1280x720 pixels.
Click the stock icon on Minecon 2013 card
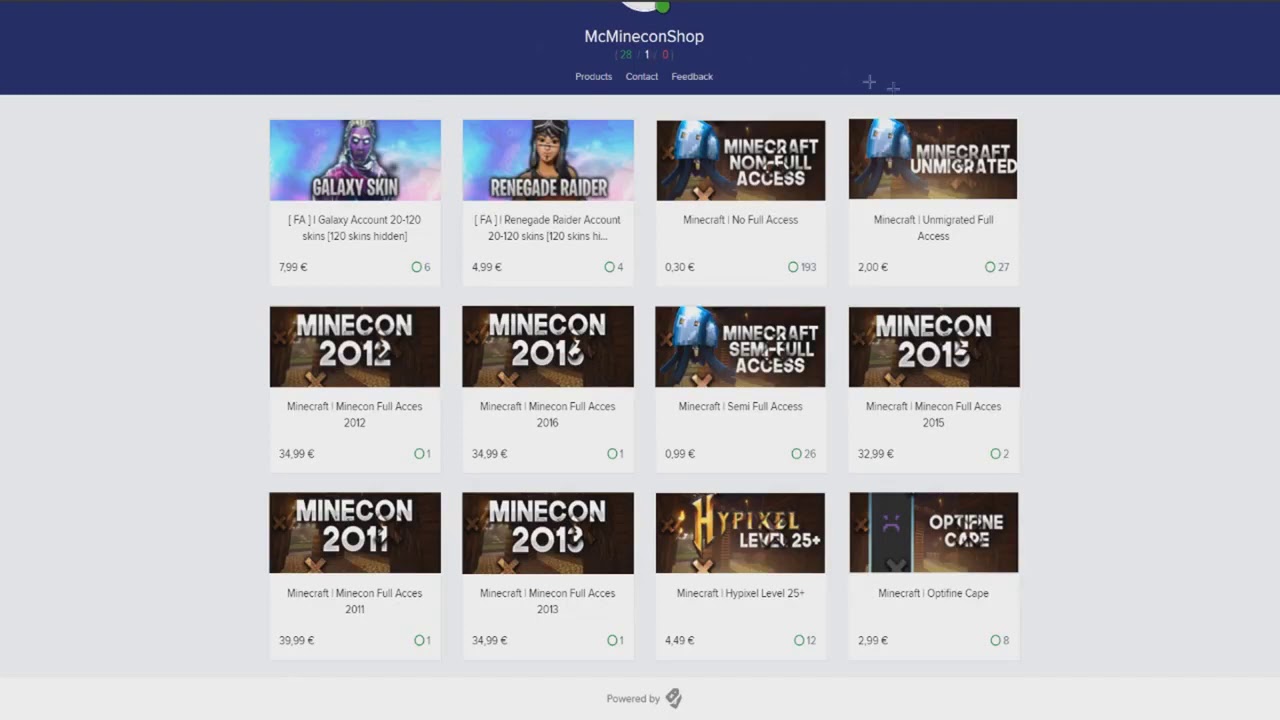coord(612,640)
